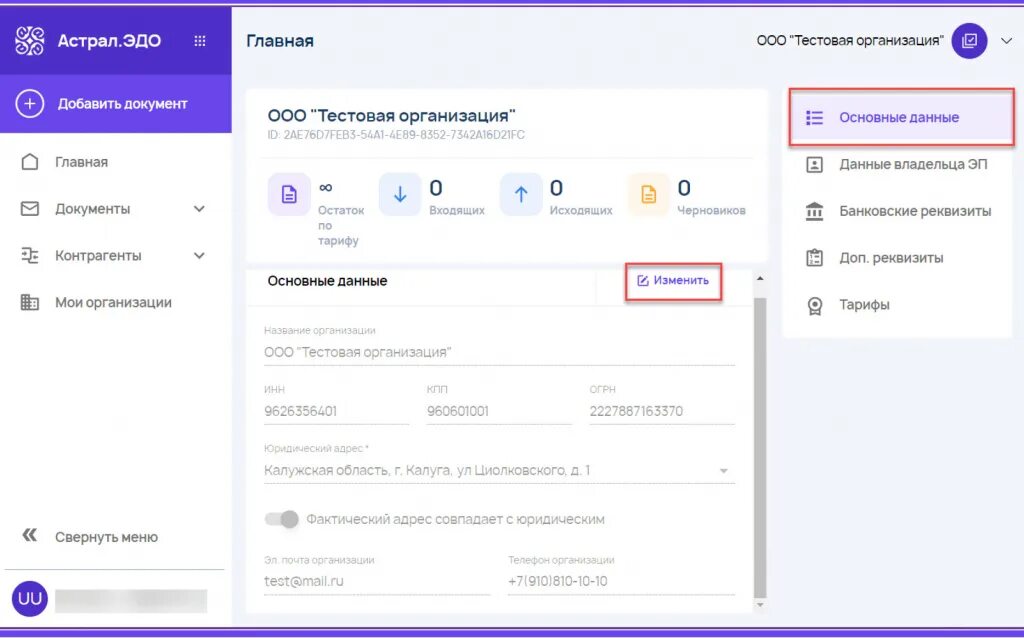Click the Телефон организации field
This screenshot has height=638, width=1024.
(x=621, y=581)
